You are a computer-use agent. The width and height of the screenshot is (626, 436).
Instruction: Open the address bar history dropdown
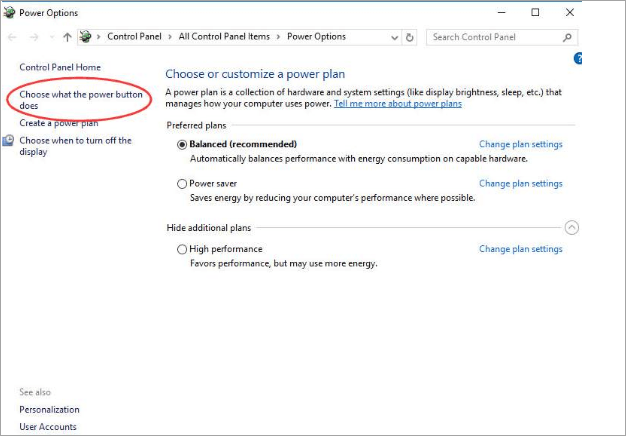[x=393, y=37]
